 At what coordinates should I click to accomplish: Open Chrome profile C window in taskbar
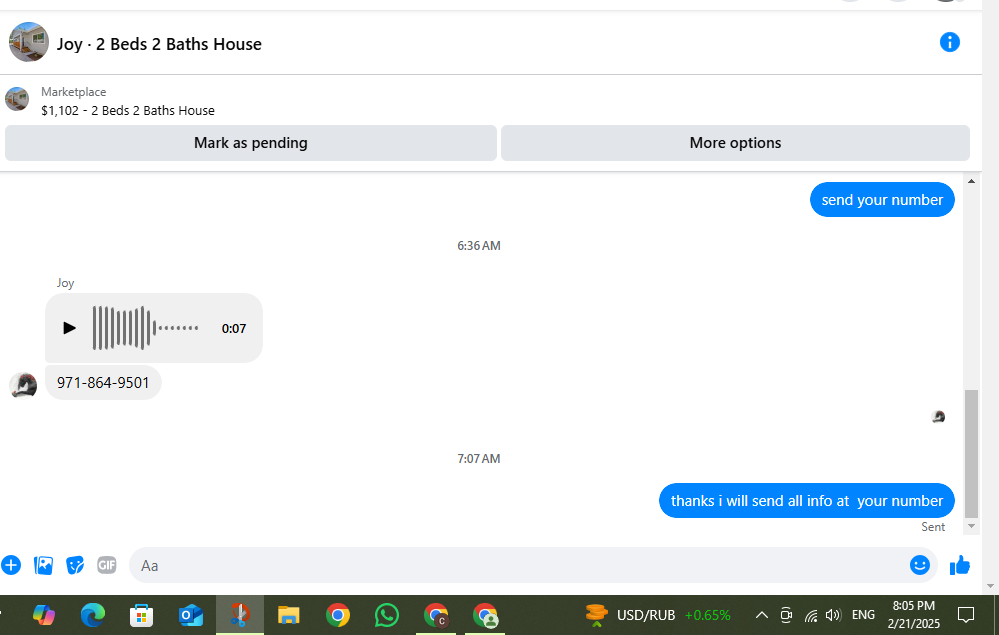[x=436, y=615]
